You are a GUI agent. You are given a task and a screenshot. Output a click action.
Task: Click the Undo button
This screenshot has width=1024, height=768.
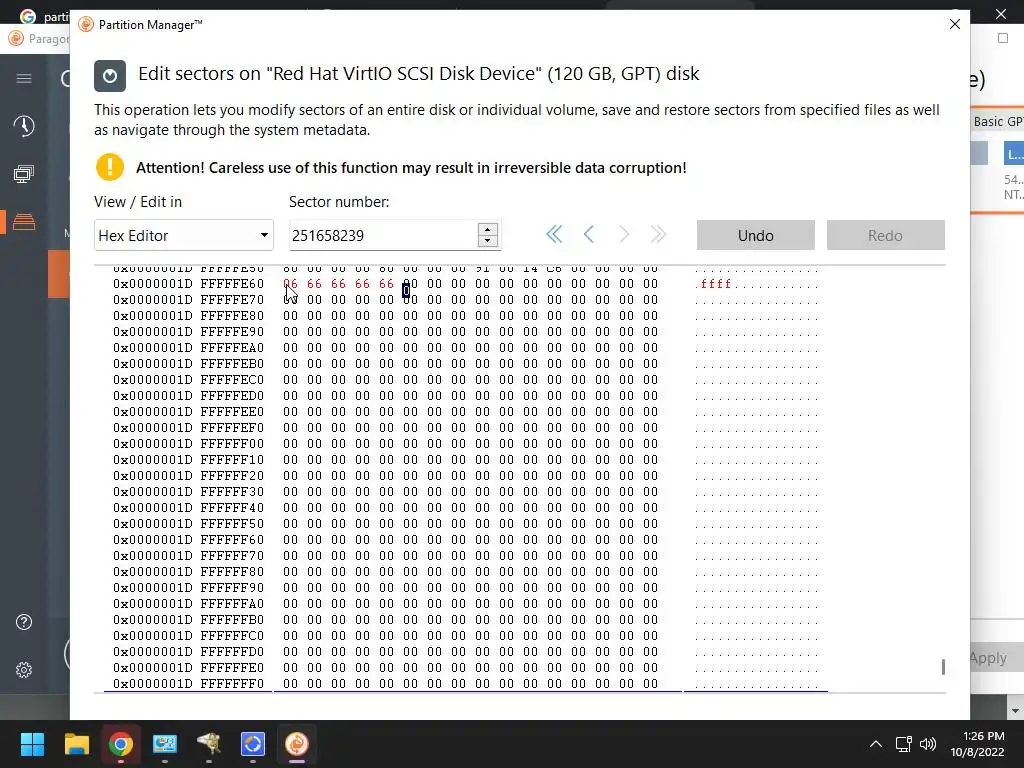click(x=756, y=235)
